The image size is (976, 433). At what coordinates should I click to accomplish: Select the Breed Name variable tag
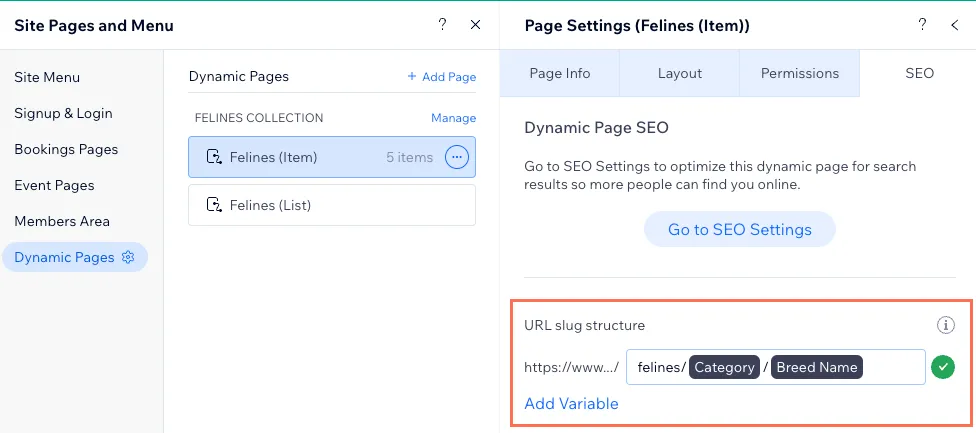tap(816, 367)
